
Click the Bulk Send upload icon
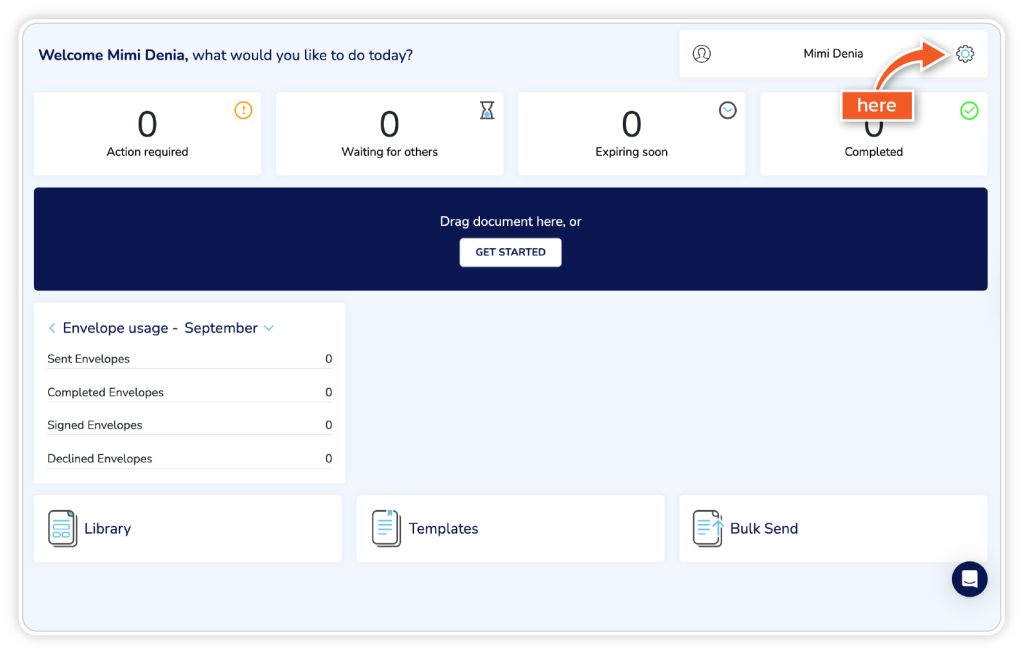709,528
